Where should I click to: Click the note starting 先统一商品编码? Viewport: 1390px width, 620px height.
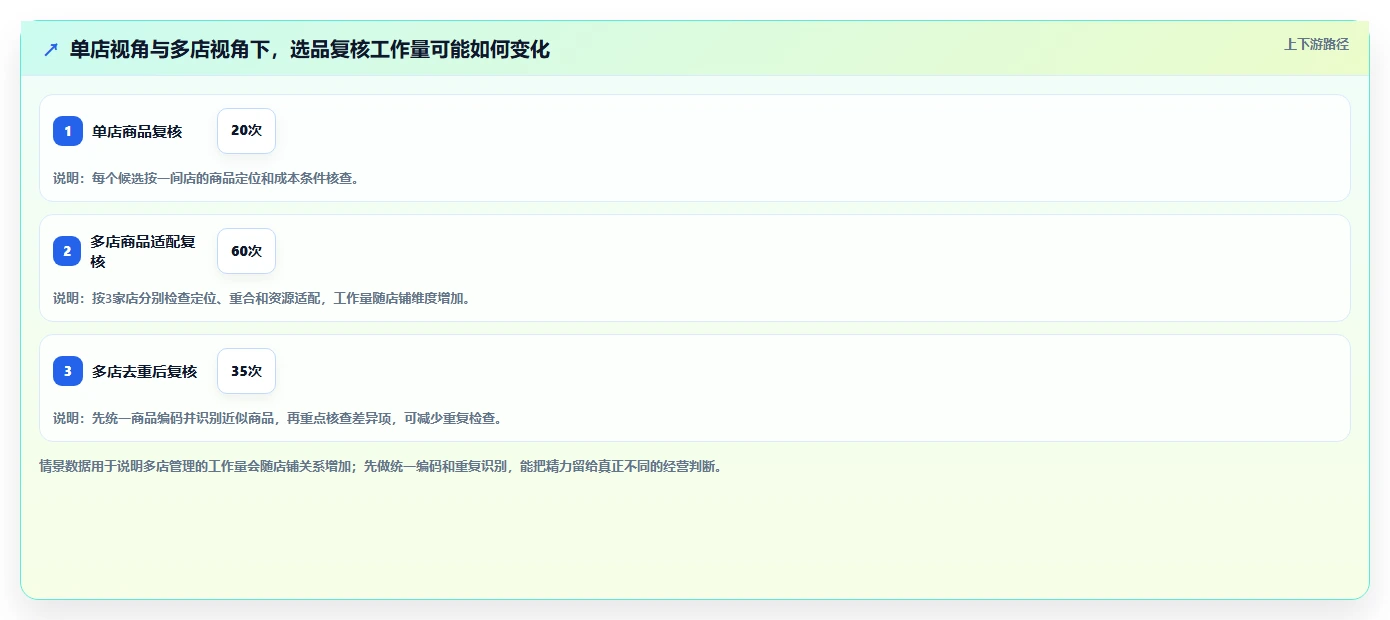tap(279, 418)
